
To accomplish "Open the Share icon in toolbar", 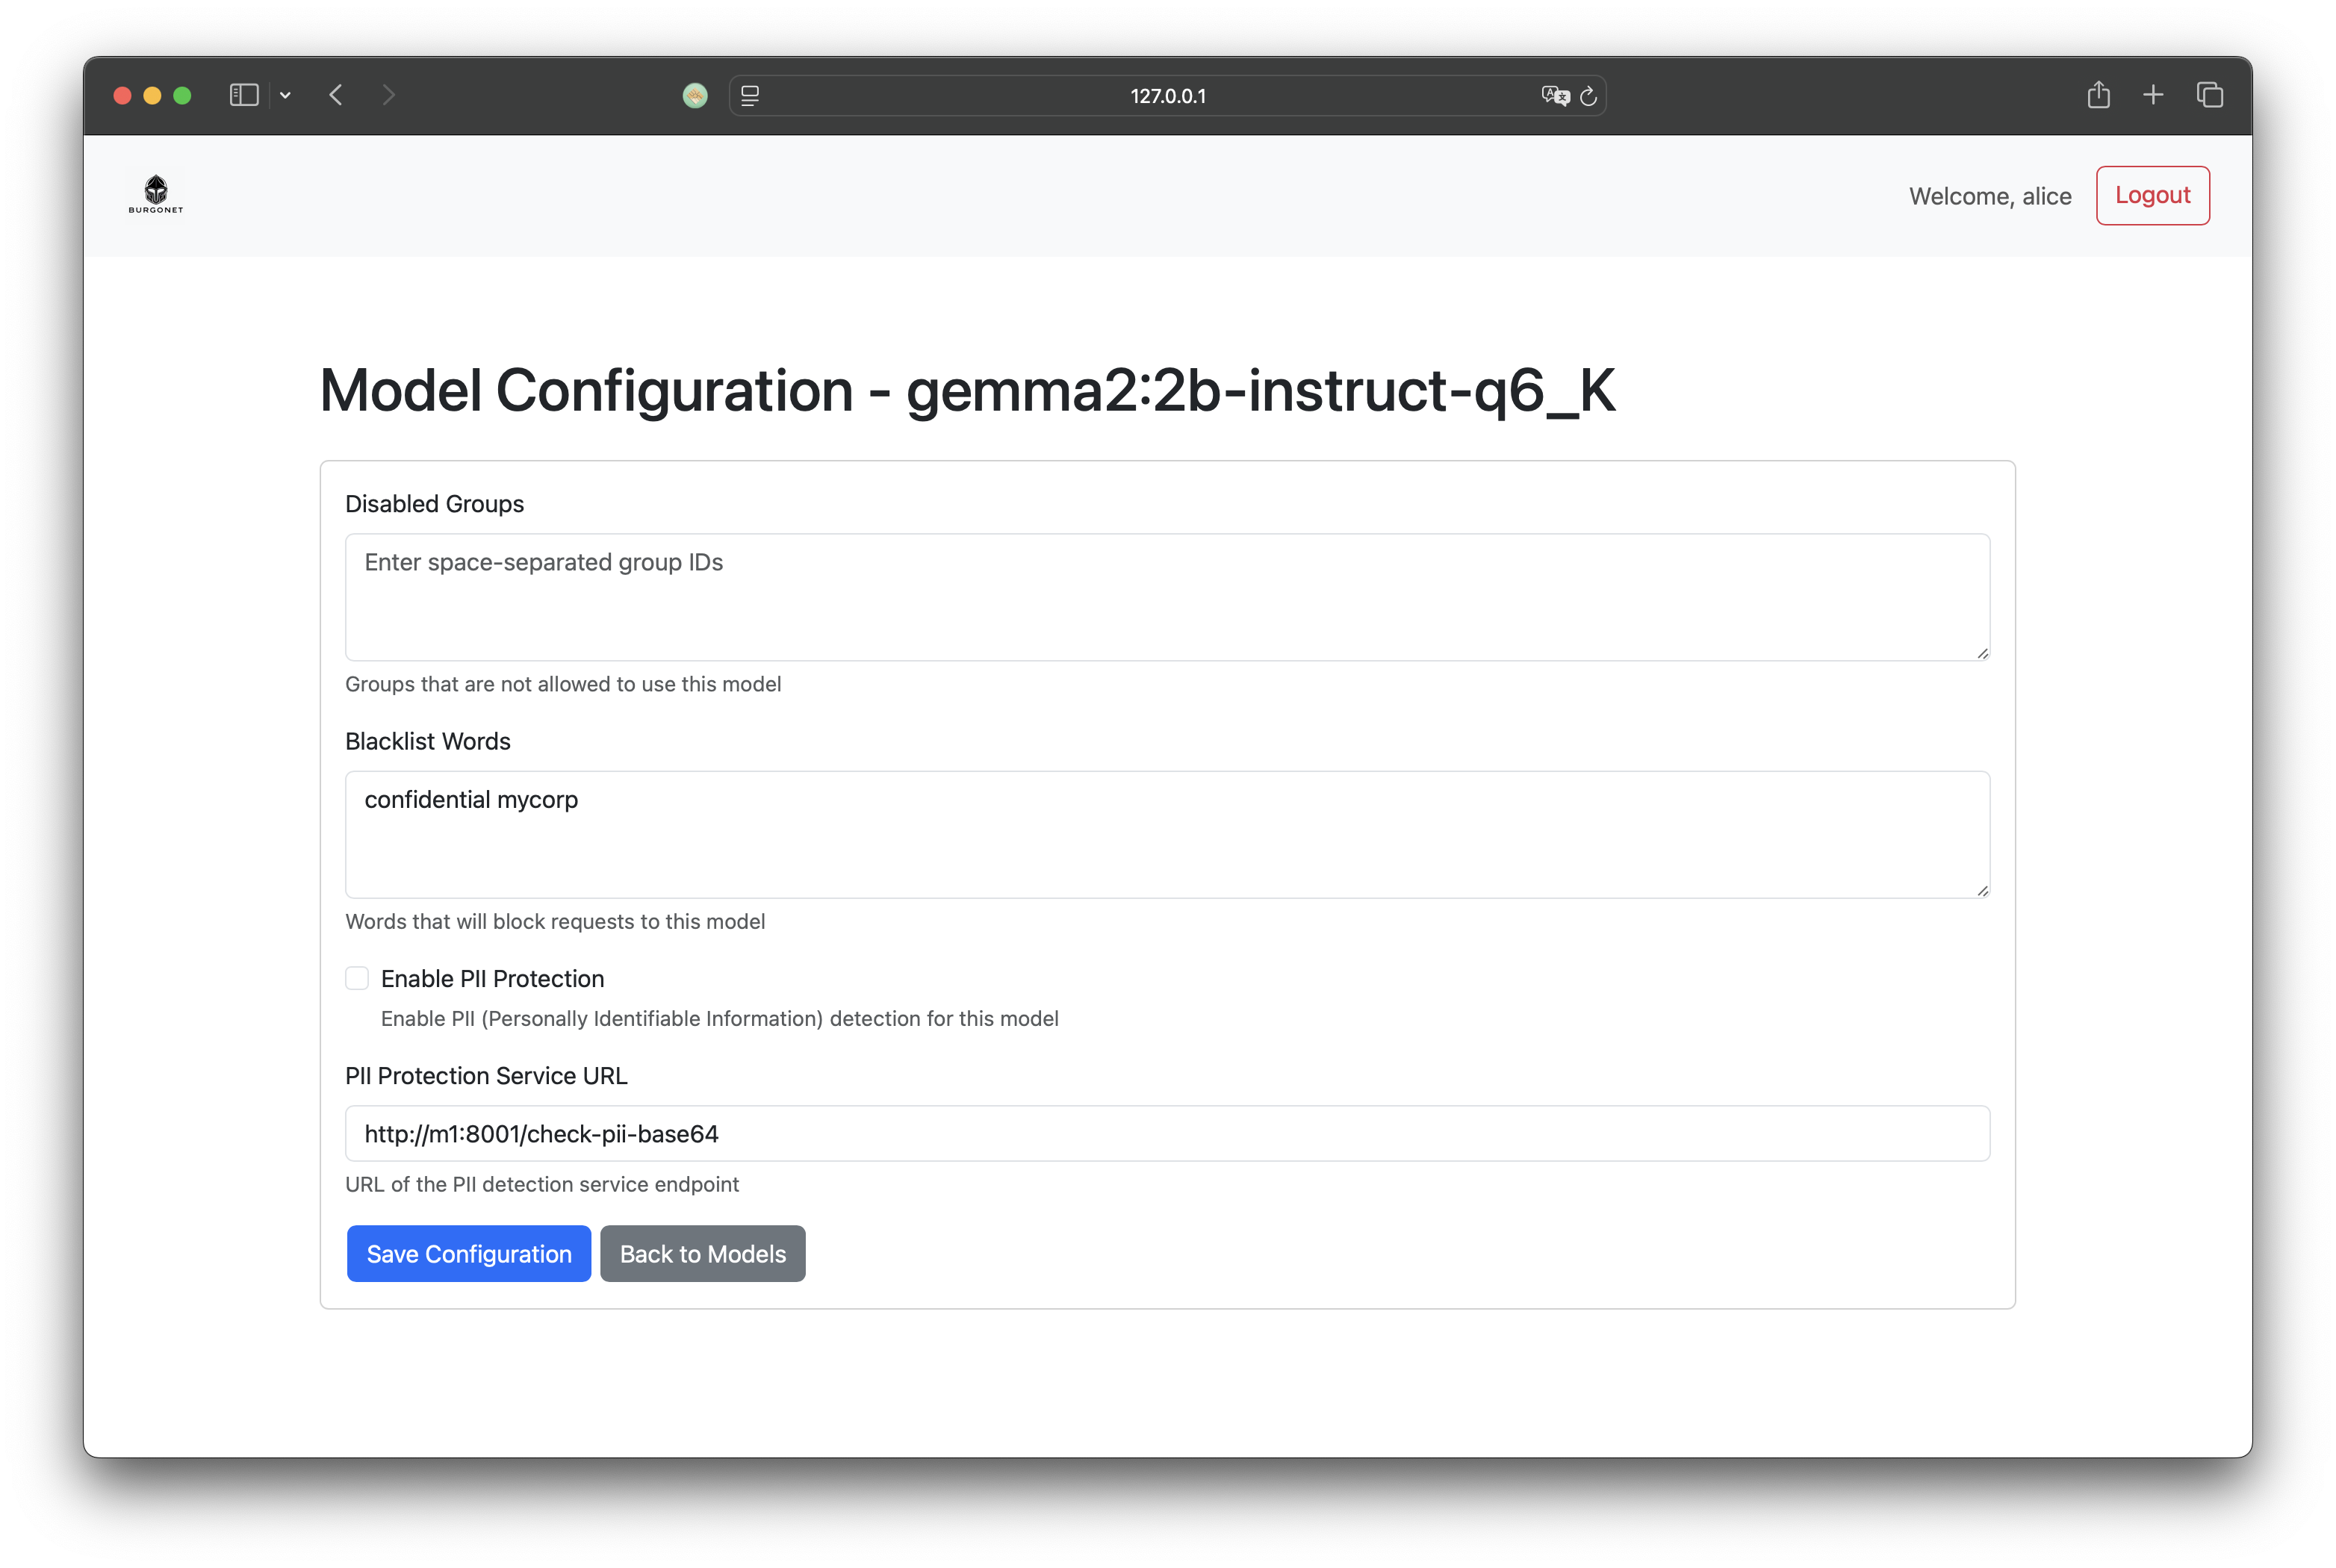I will click(2098, 95).
